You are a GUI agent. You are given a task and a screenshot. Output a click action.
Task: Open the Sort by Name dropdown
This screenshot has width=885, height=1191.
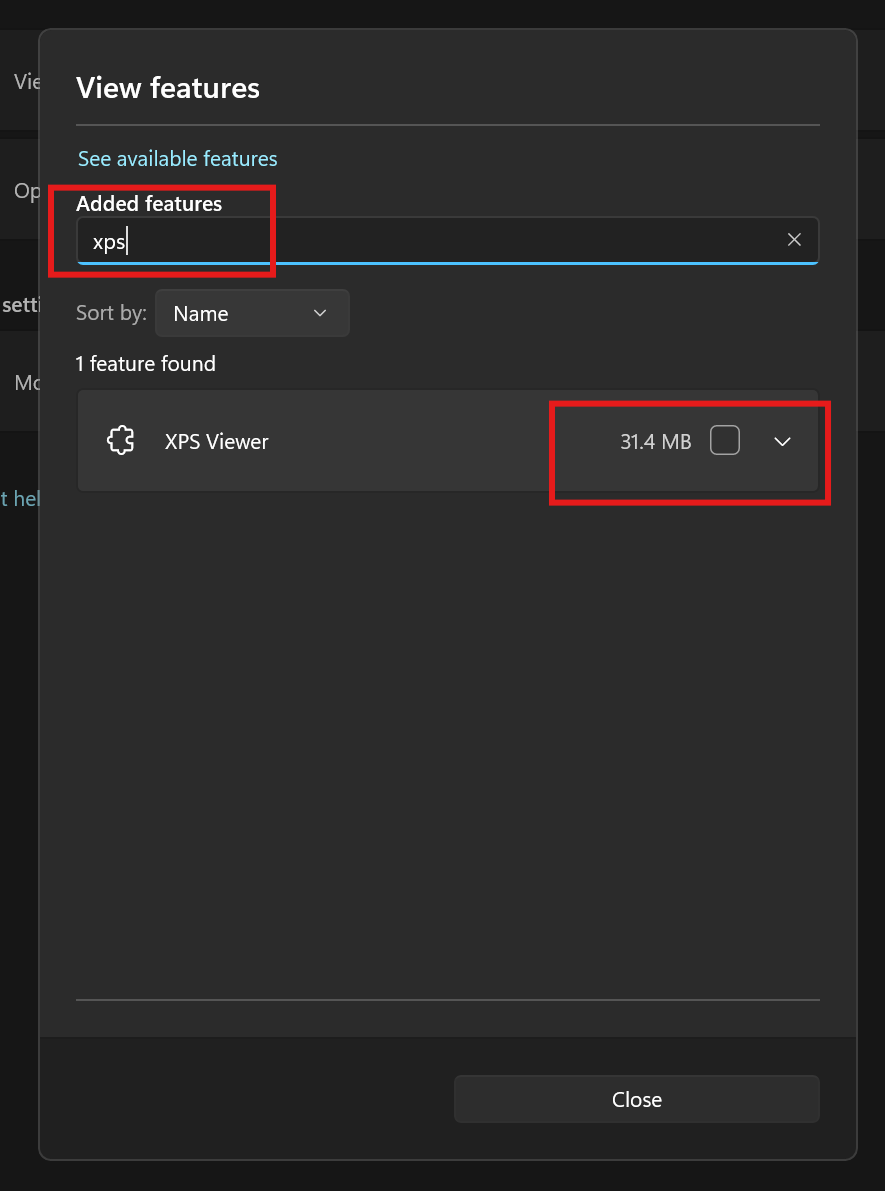pos(252,313)
